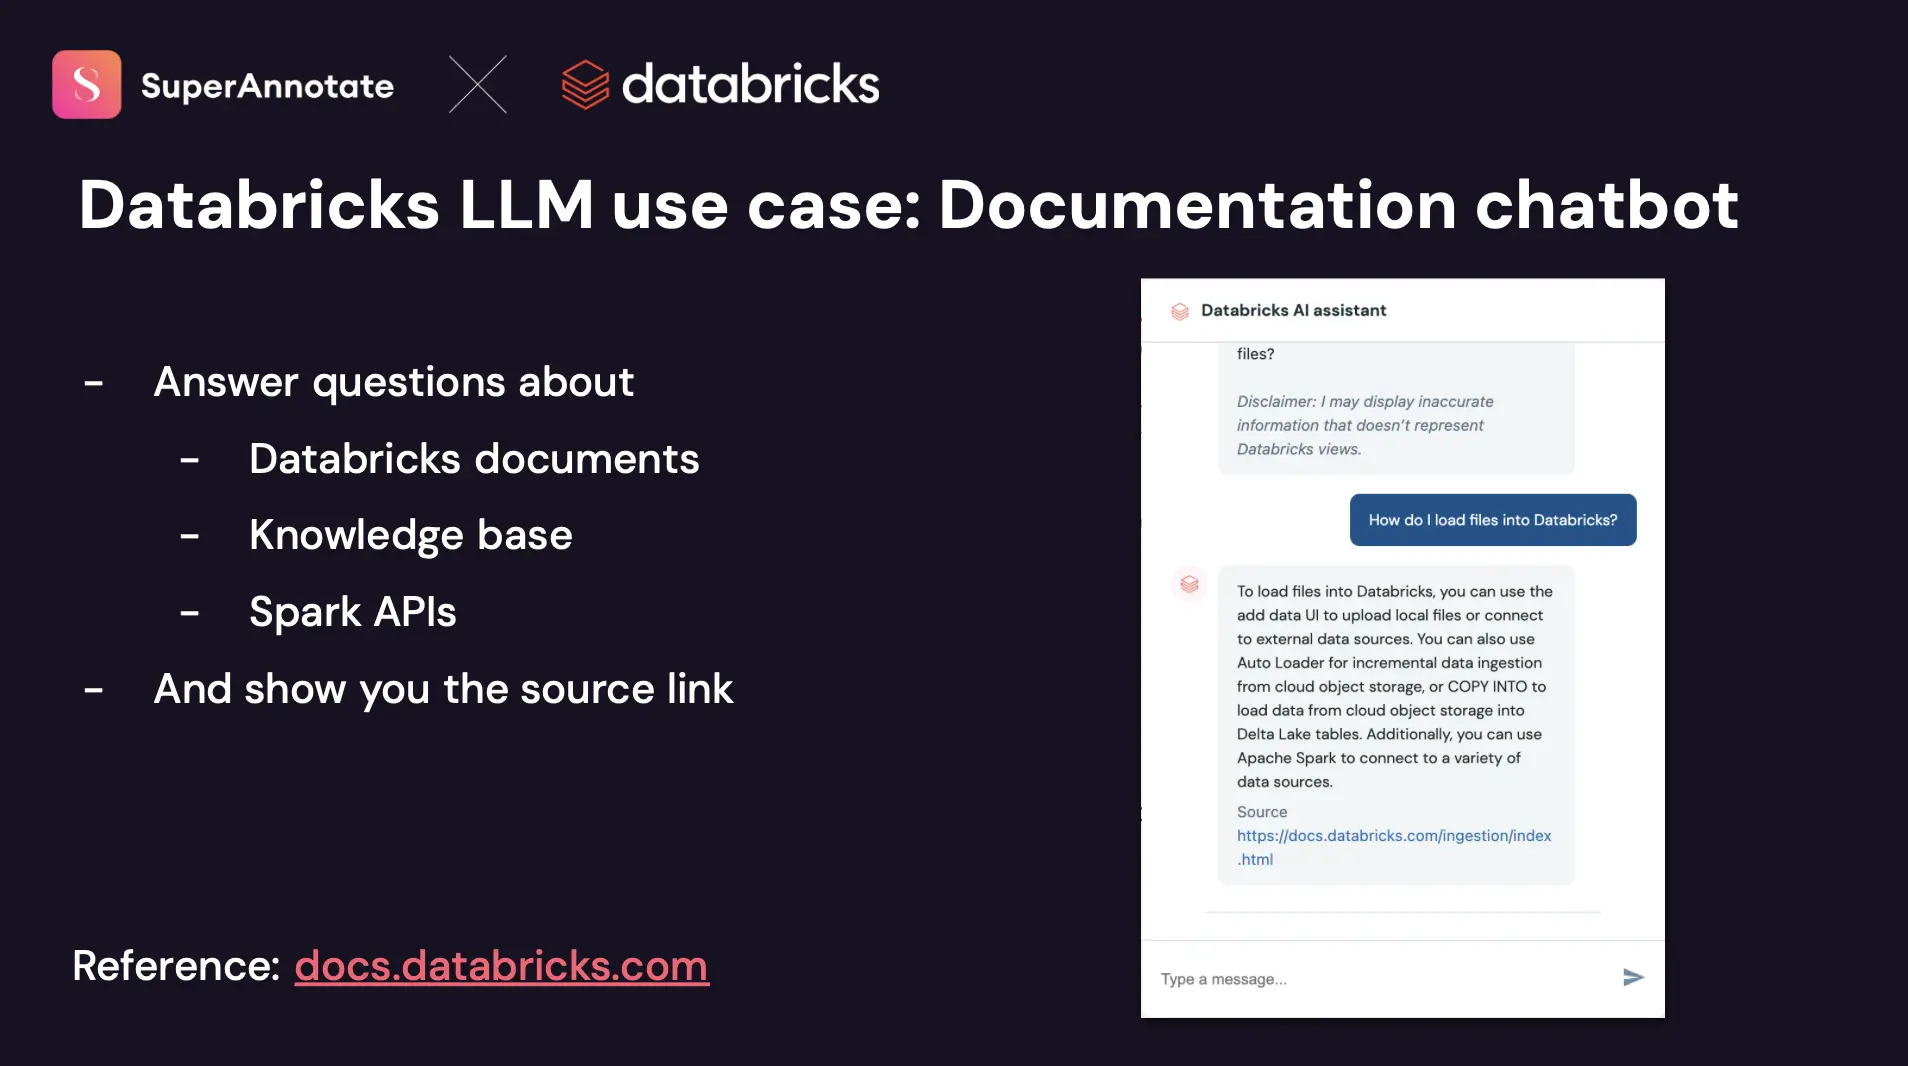Screen dimensions: 1908x1066
Task: Click the Databricks AI assistant header icon
Action: coord(1180,311)
